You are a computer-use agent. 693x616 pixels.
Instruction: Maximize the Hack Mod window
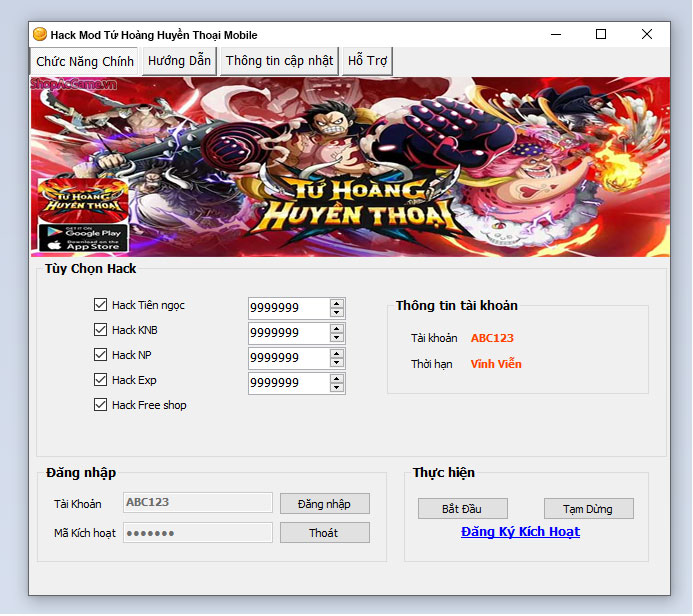601,34
